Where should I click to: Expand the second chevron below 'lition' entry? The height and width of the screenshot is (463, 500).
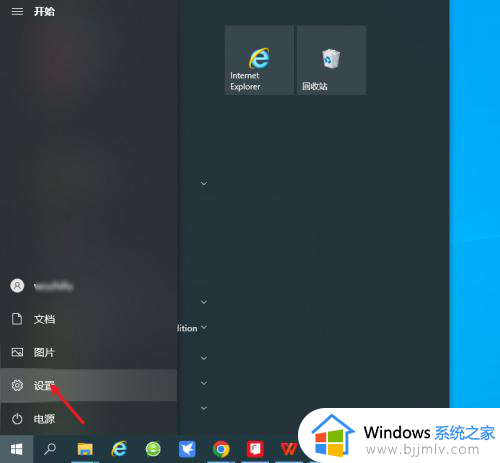point(204,383)
